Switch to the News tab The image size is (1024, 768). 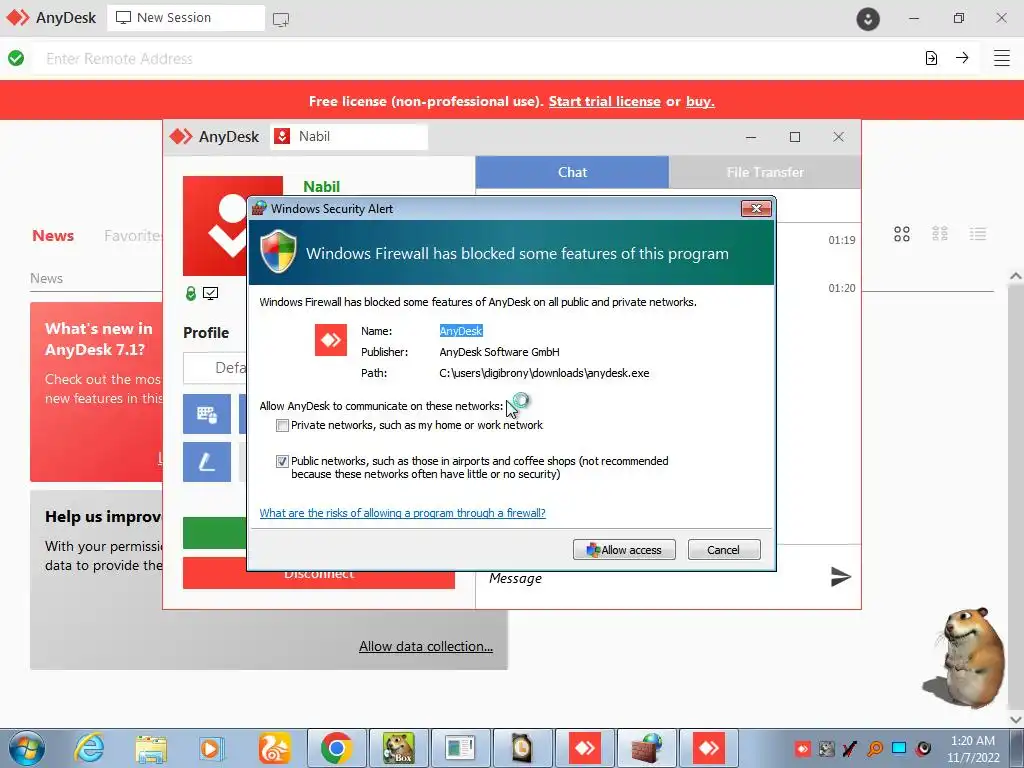point(53,236)
